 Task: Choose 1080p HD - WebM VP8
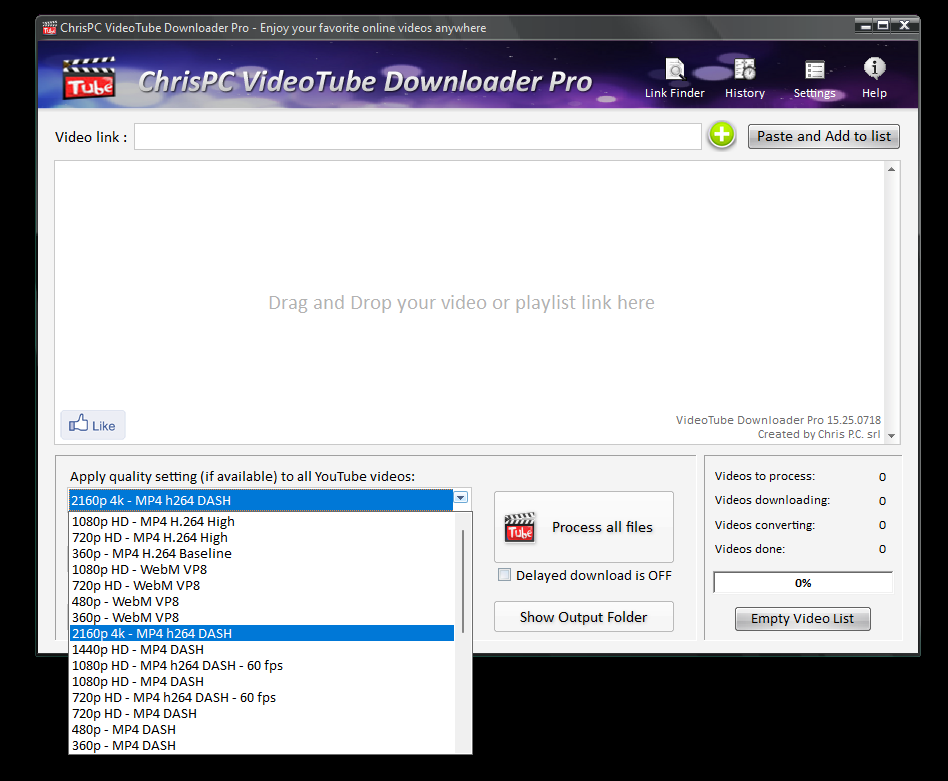coord(261,569)
